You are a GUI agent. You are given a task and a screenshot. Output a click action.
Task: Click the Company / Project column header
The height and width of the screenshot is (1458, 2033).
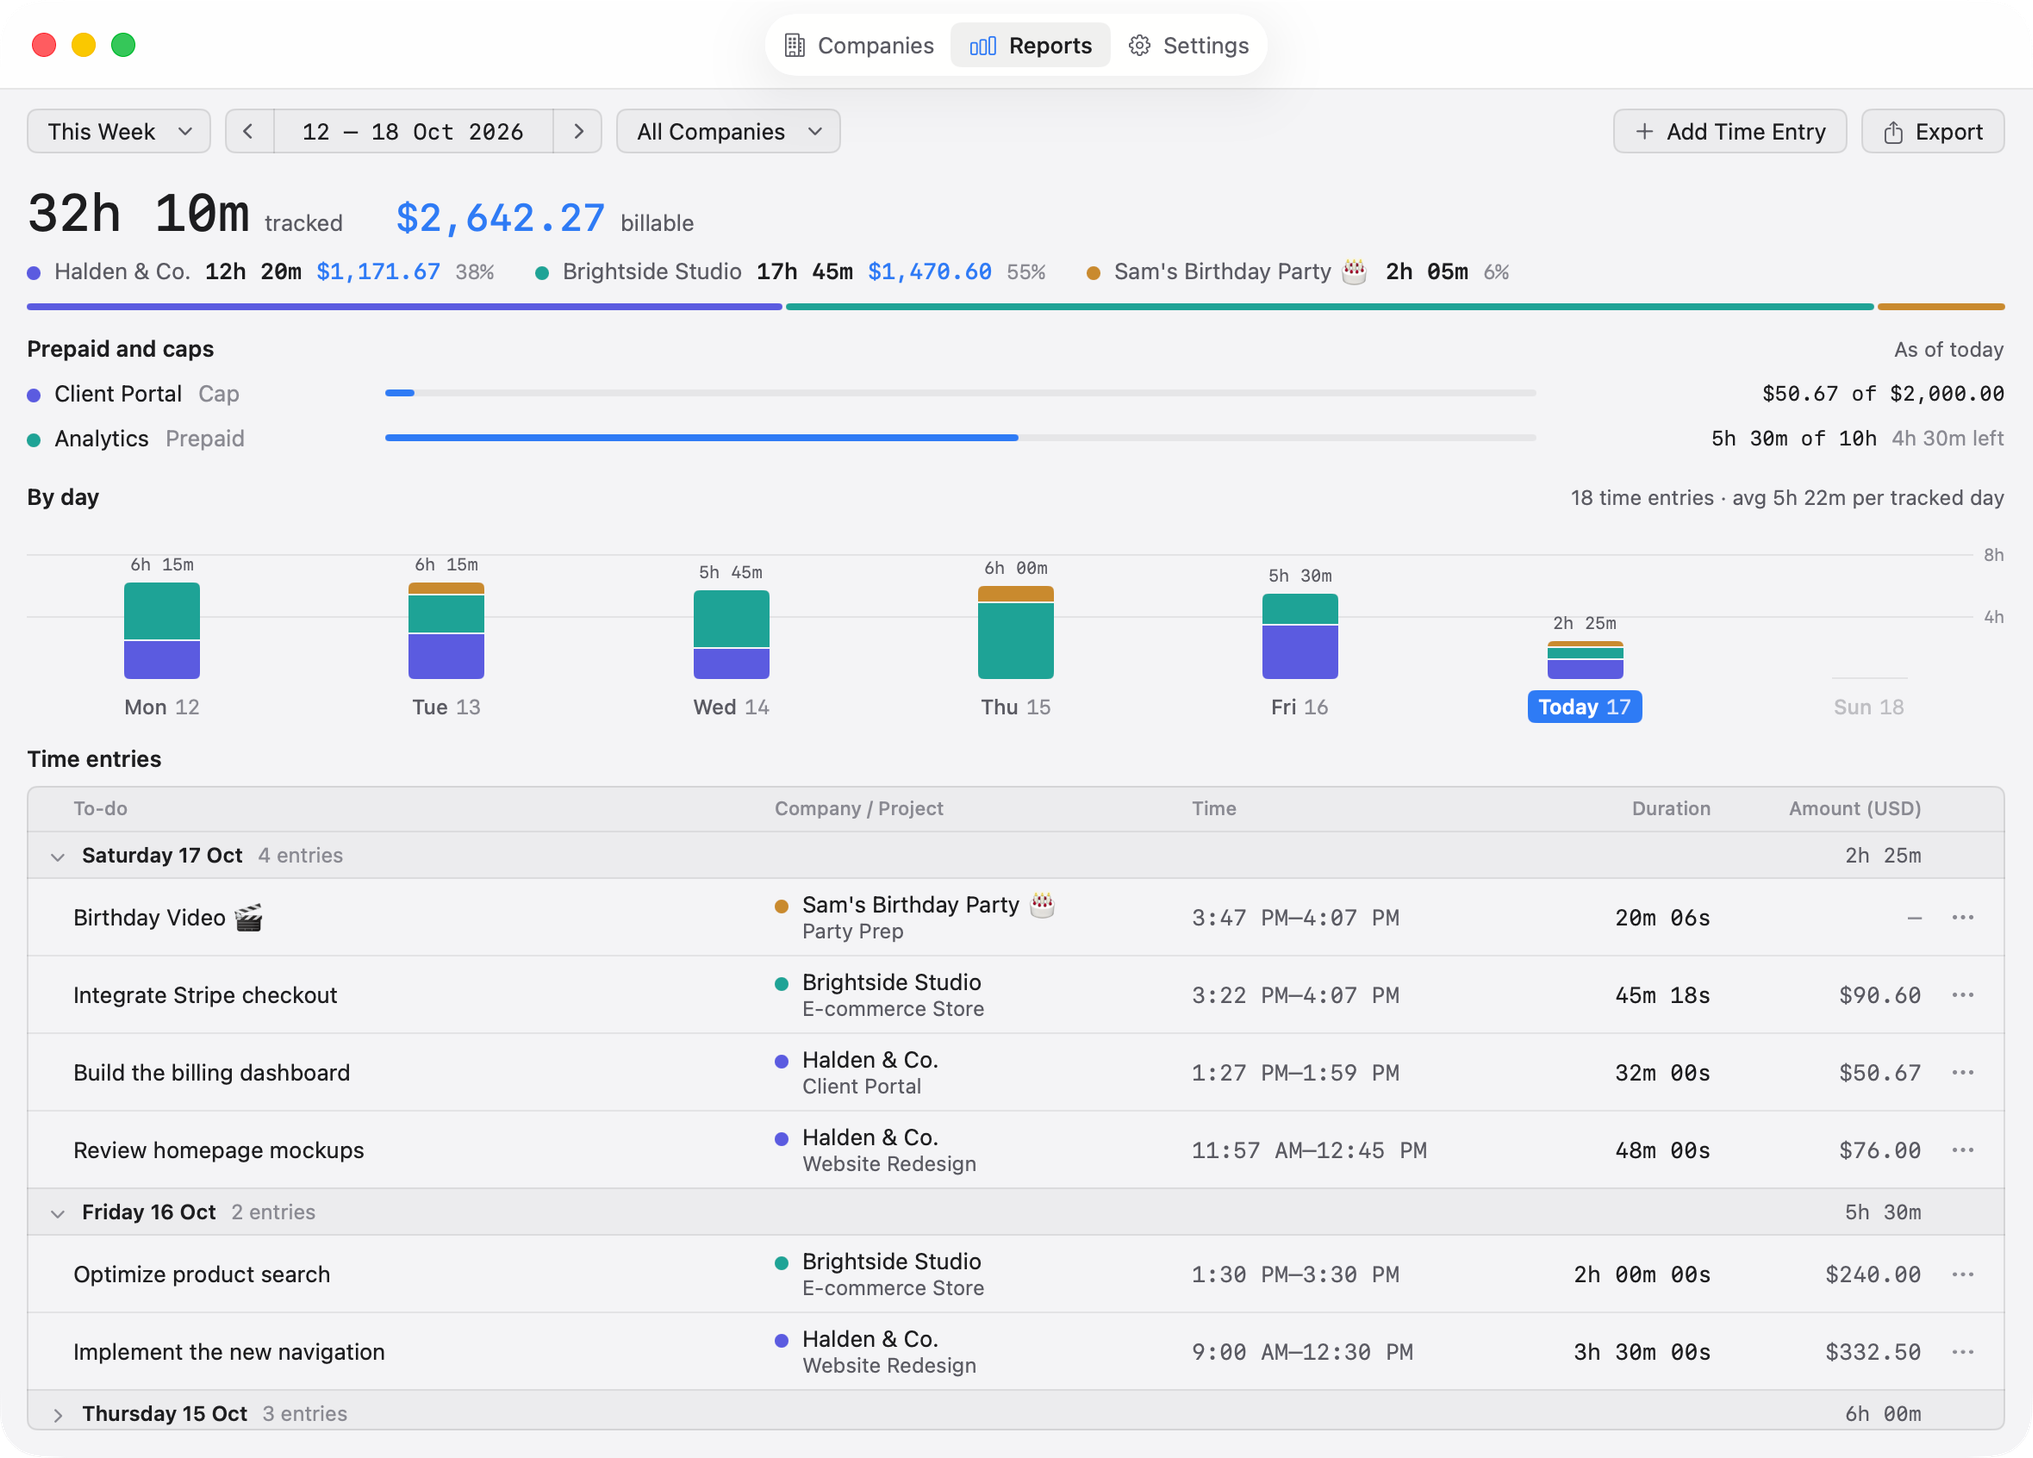859,808
